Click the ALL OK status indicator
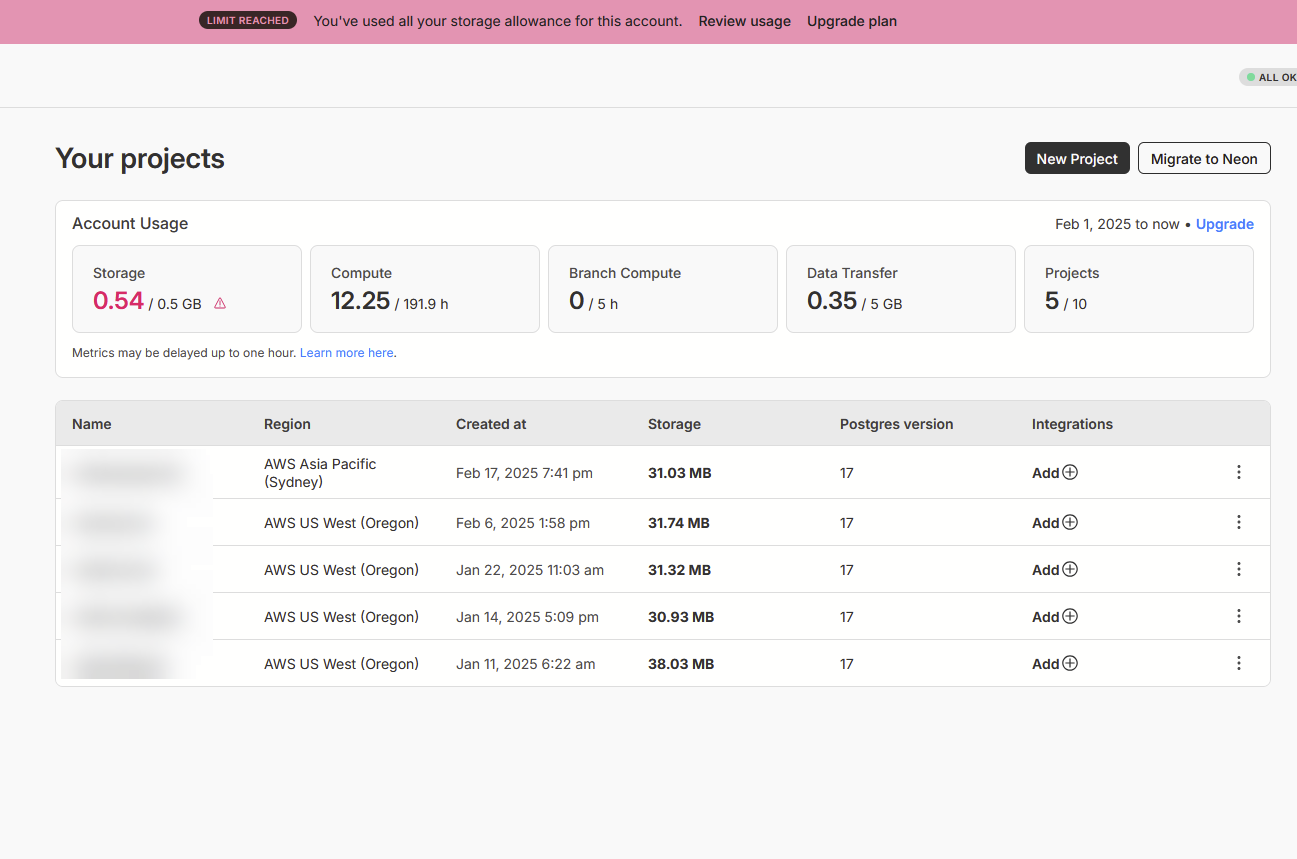 tap(1269, 77)
